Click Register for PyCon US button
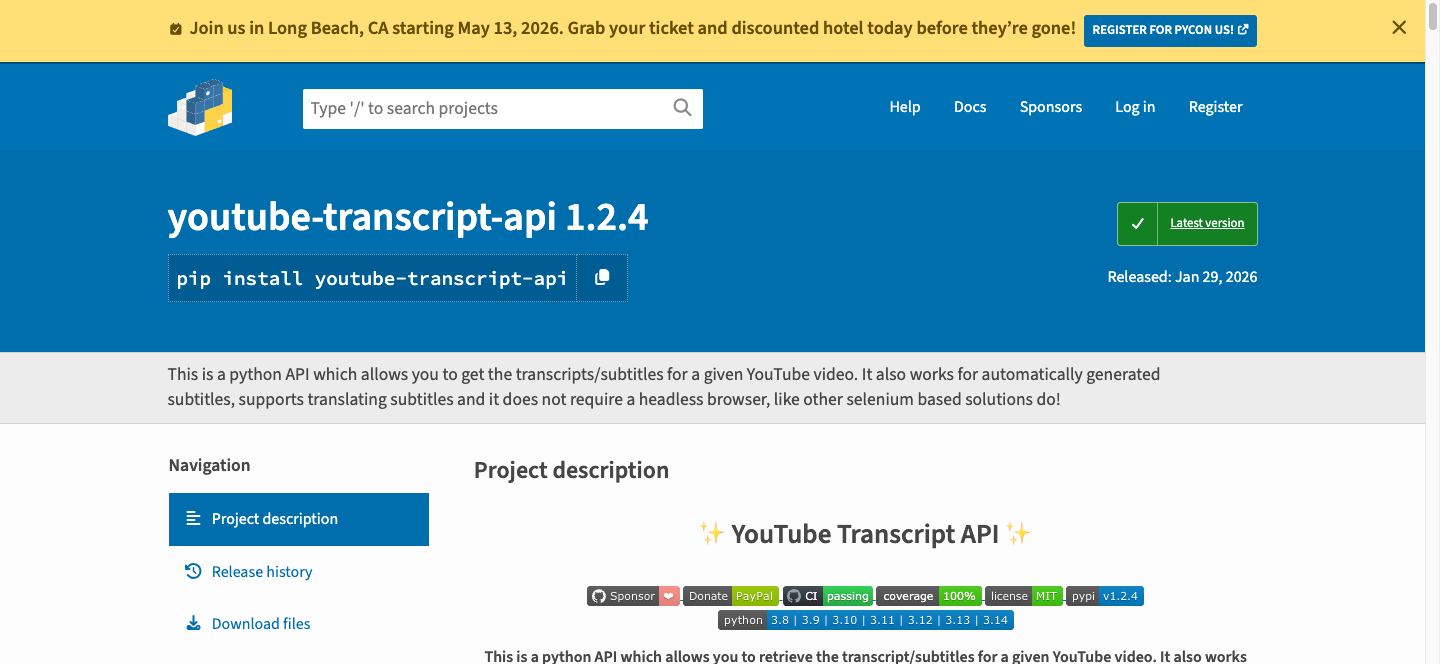 coord(1170,30)
